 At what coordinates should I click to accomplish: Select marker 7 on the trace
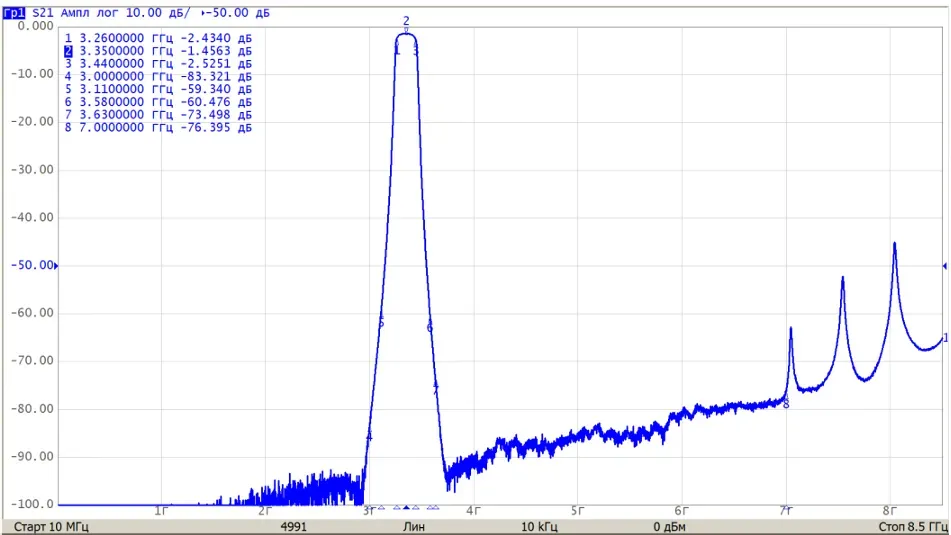click(x=435, y=389)
